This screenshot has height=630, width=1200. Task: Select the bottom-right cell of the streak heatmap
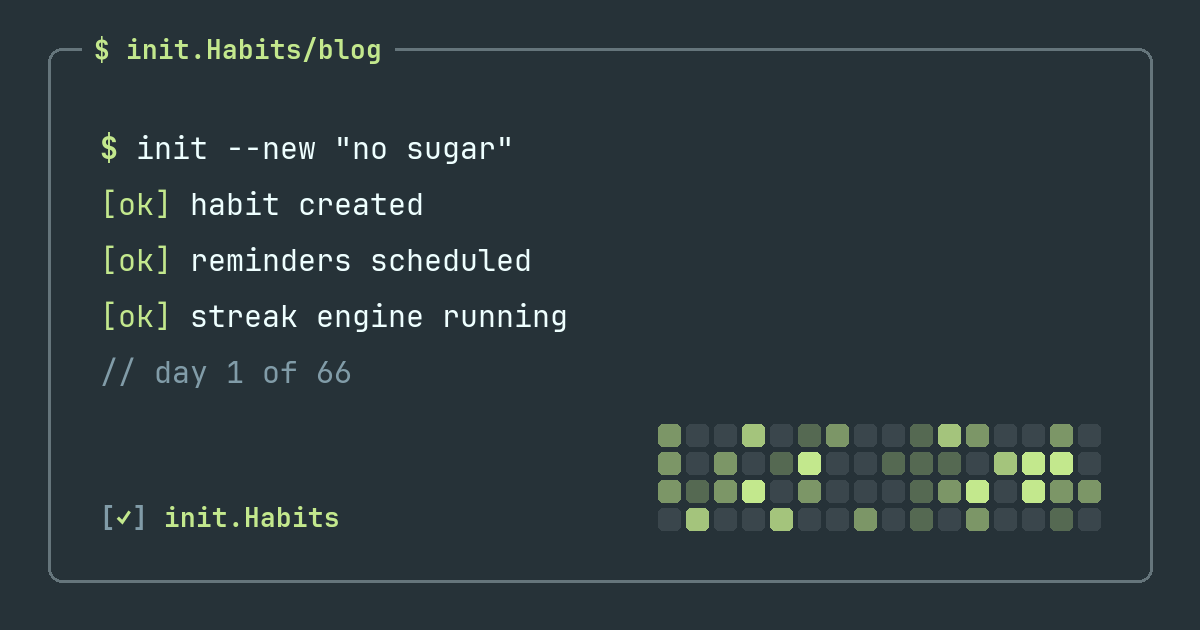(x=1090, y=519)
